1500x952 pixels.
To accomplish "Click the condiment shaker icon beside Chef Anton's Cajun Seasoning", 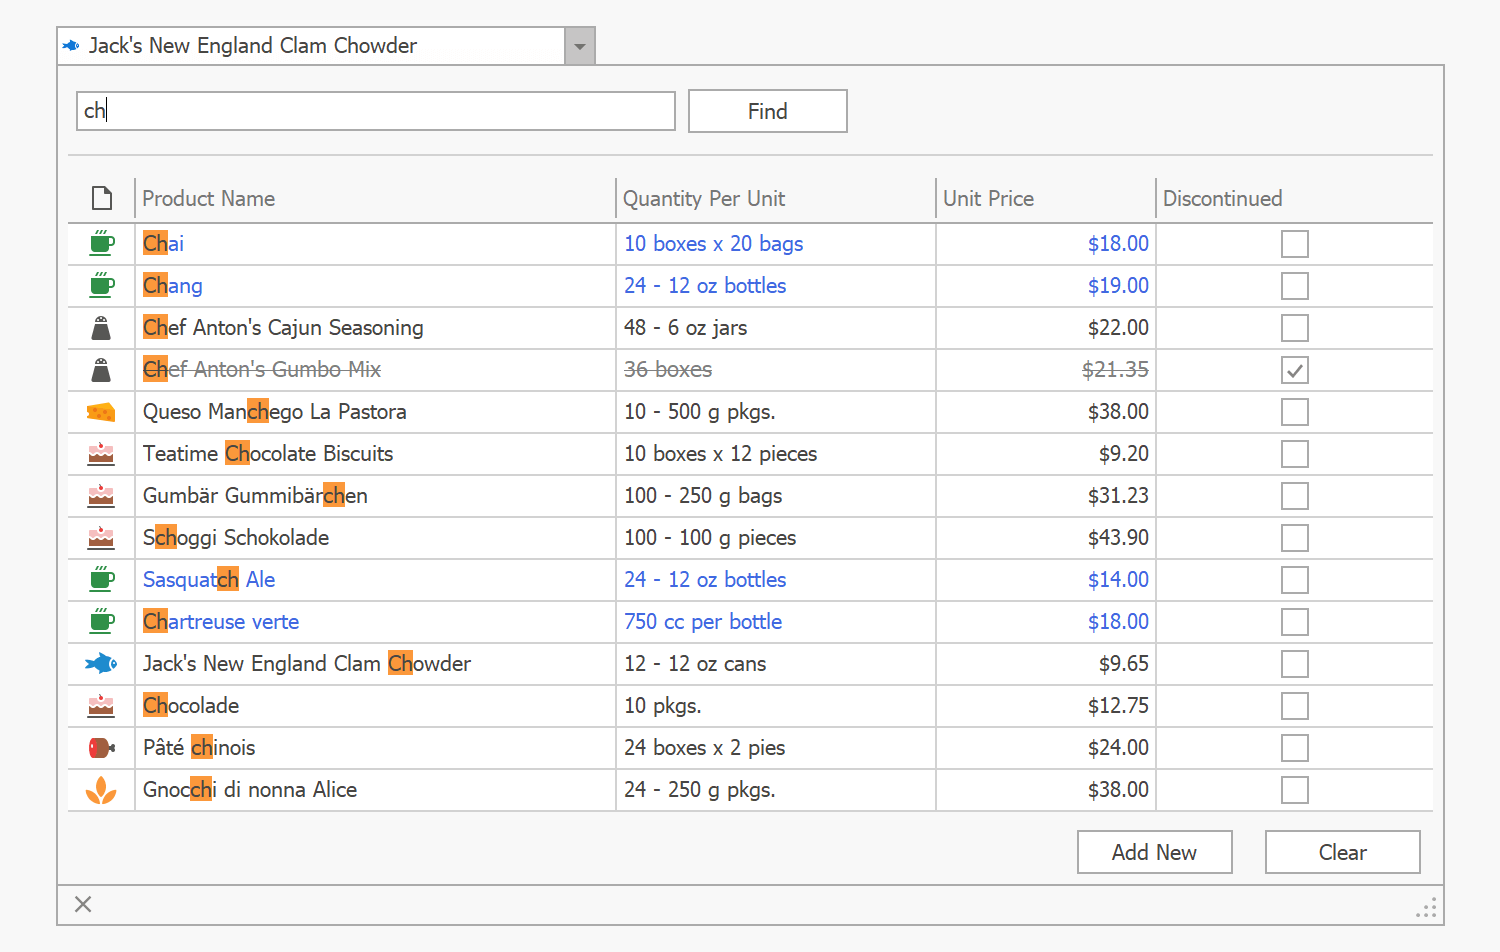I will (x=101, y=328).
